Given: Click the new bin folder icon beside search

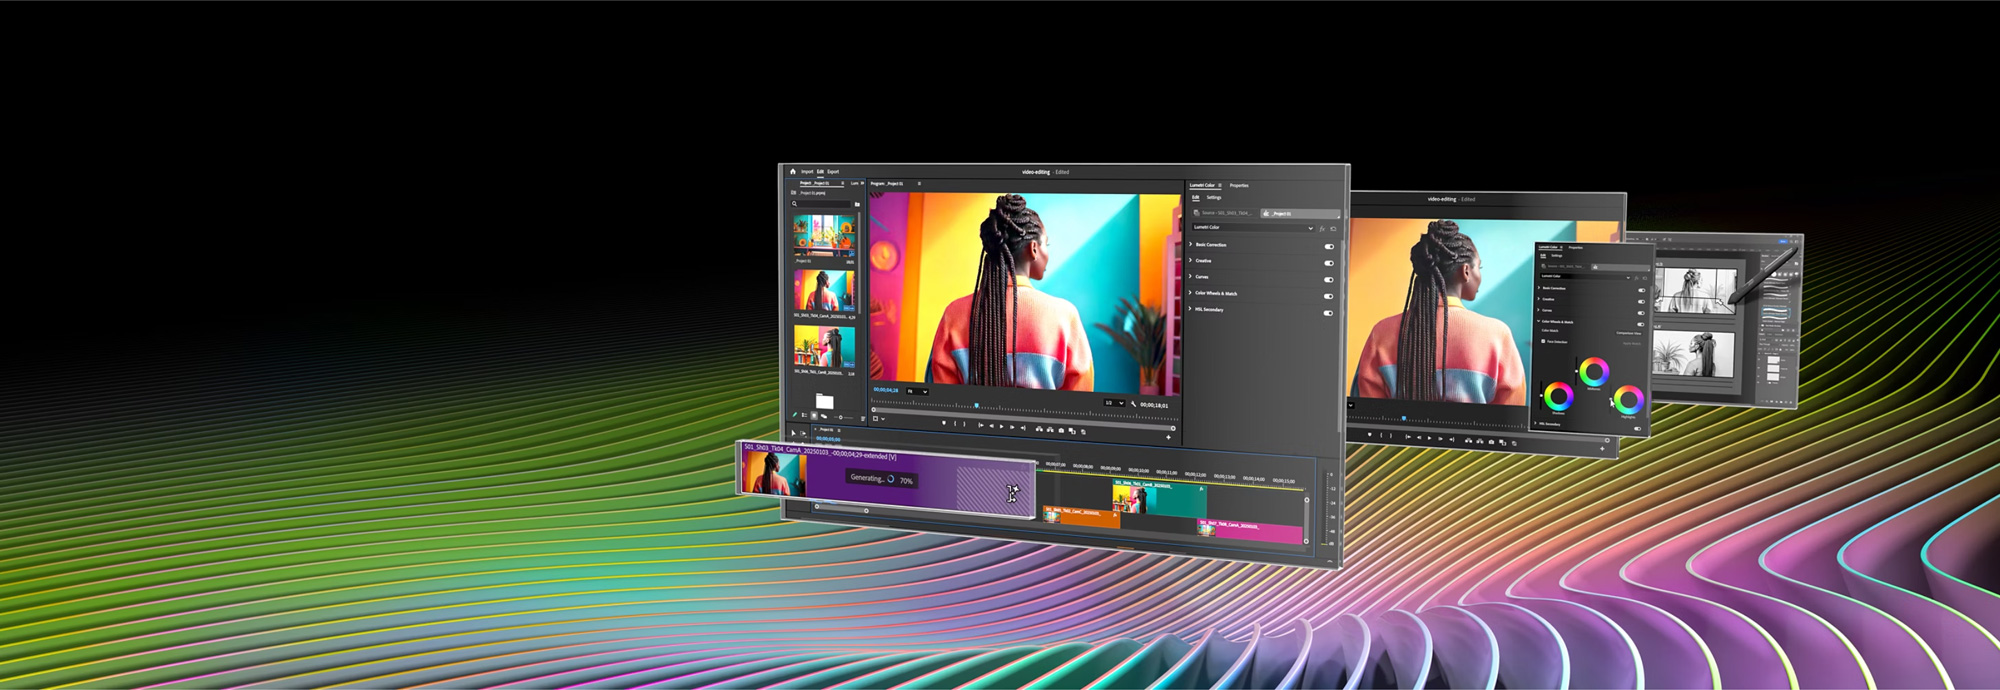Looking at the screenshot, I should [x=857, y=204].
